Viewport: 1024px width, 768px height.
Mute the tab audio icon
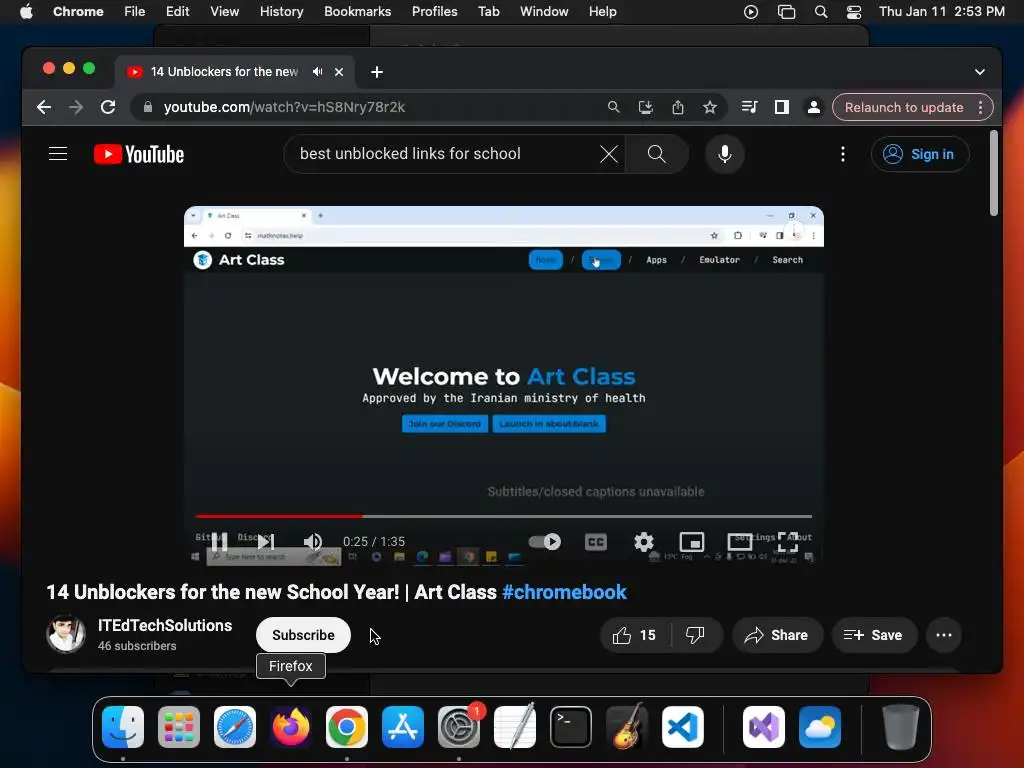point(317,72)
